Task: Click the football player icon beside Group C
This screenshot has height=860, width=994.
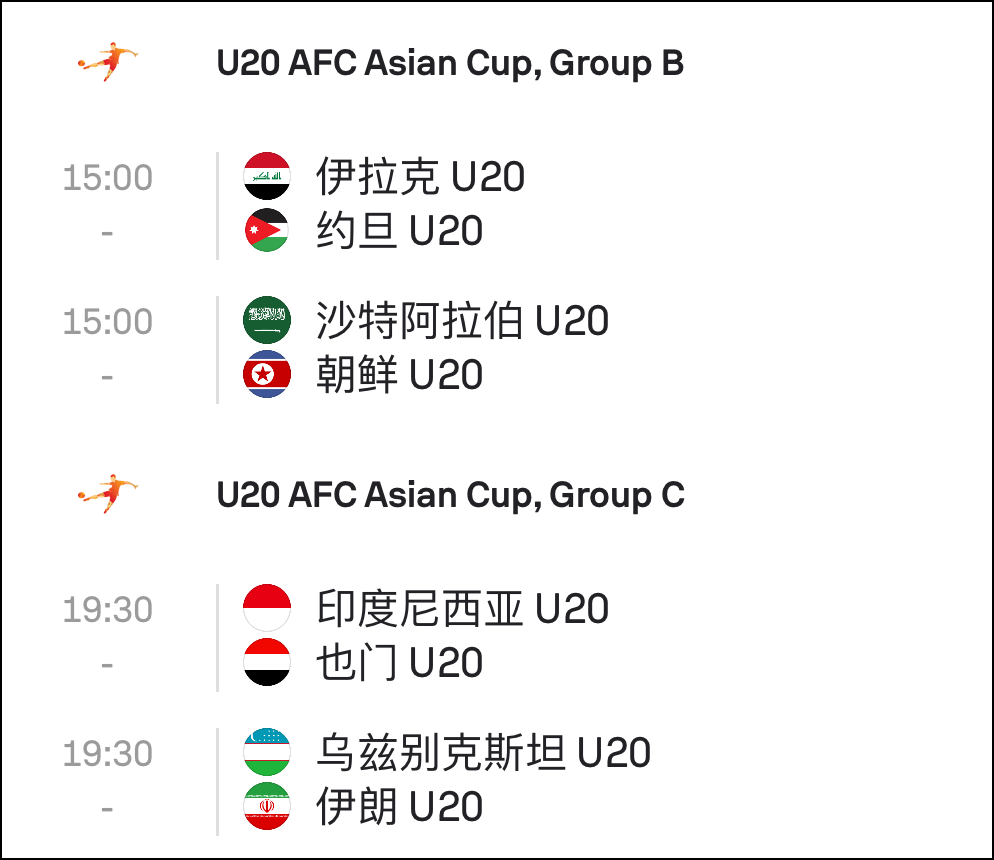Action: (x=108, y=493)
